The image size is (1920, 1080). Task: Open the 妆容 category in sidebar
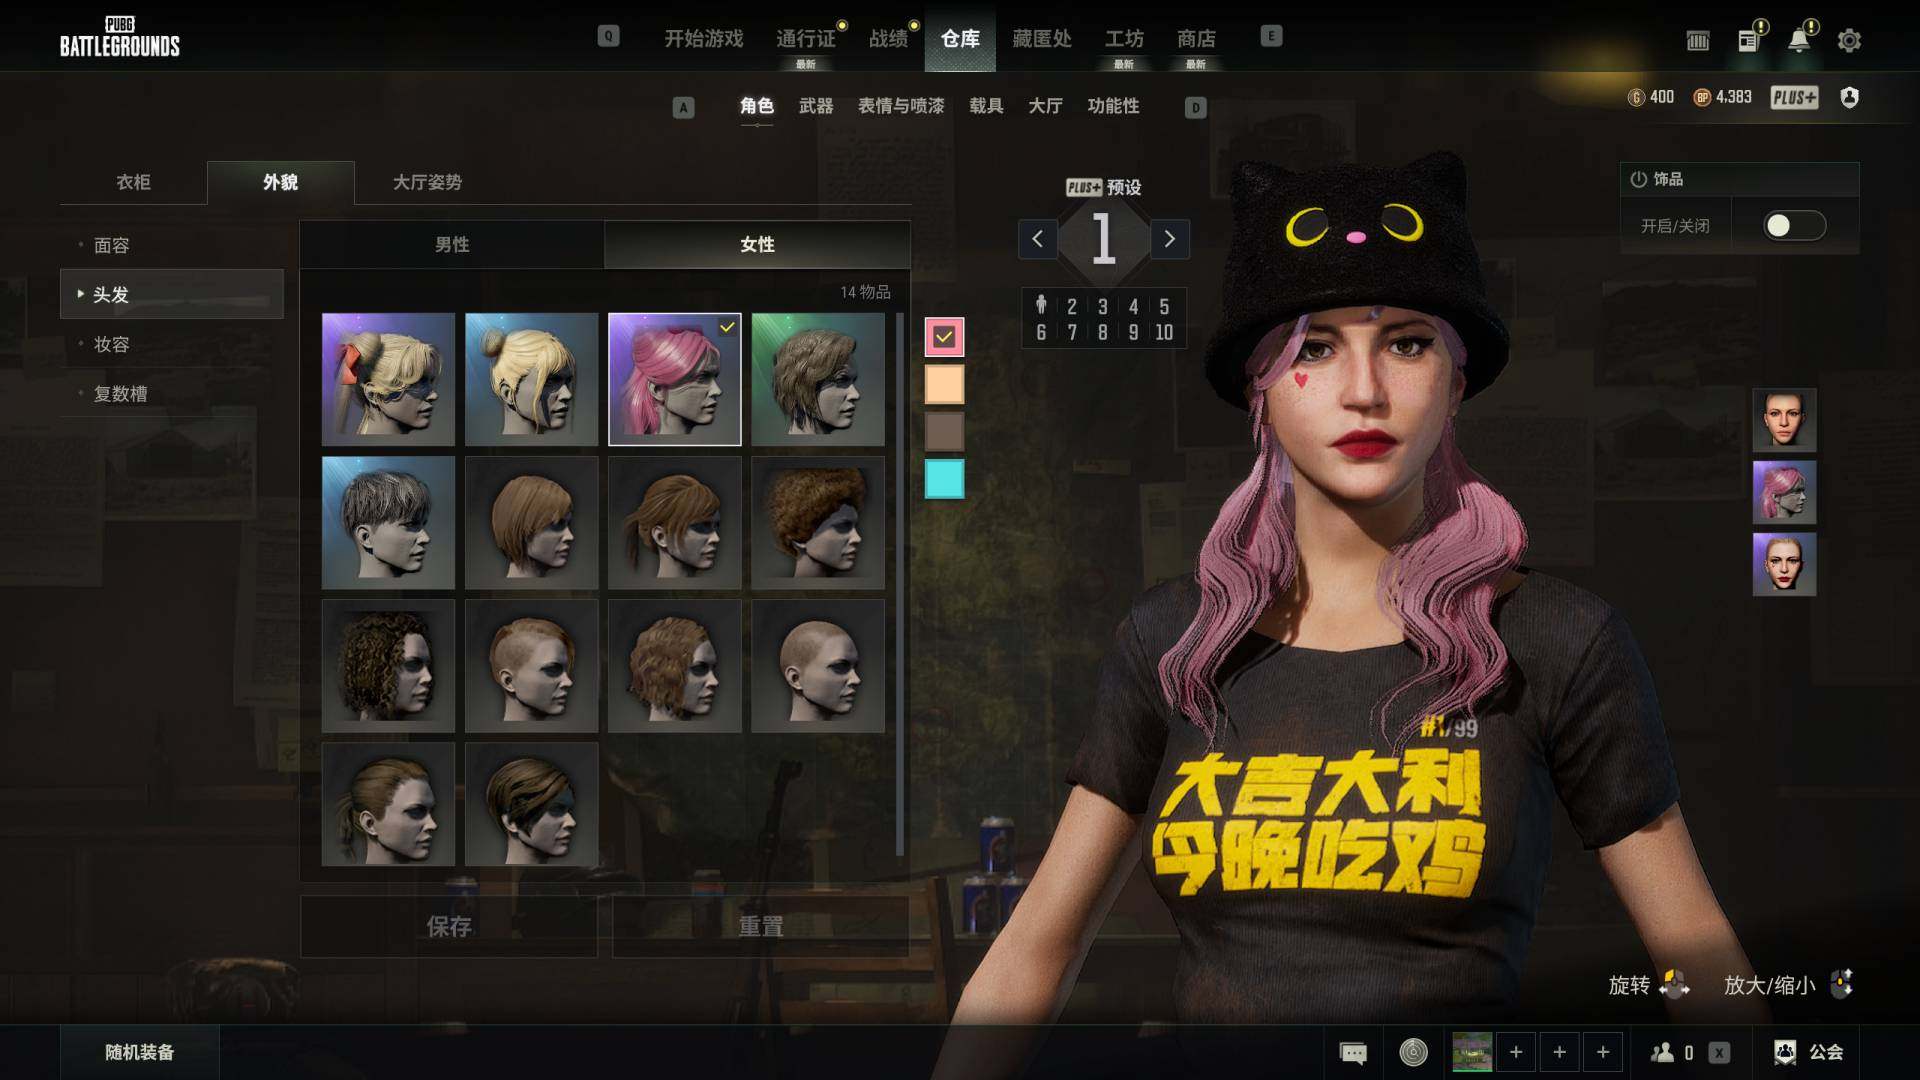[x=172, y=344]
